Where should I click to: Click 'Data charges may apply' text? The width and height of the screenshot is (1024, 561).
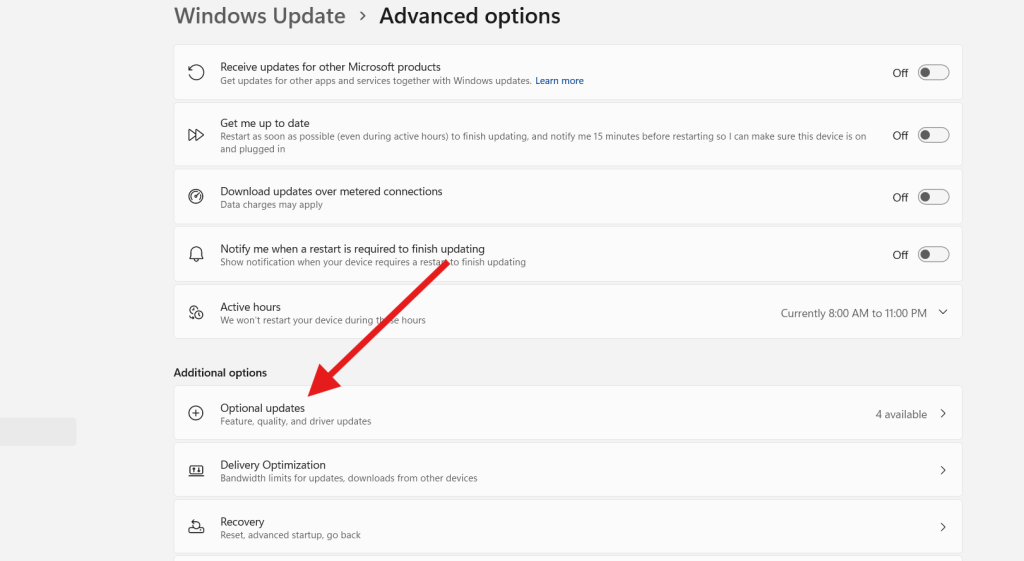point(272,204)
